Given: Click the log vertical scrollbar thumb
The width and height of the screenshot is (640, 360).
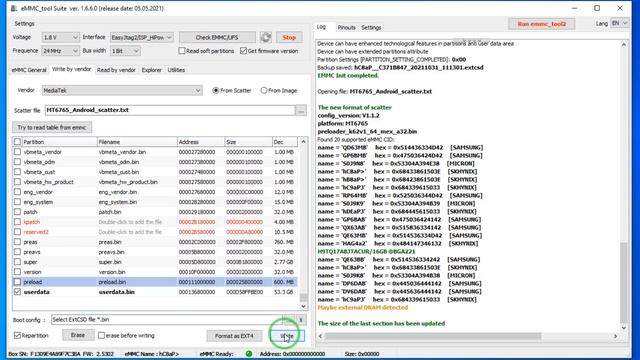Looking at the screenshot, I should click(x=623, y=282).
